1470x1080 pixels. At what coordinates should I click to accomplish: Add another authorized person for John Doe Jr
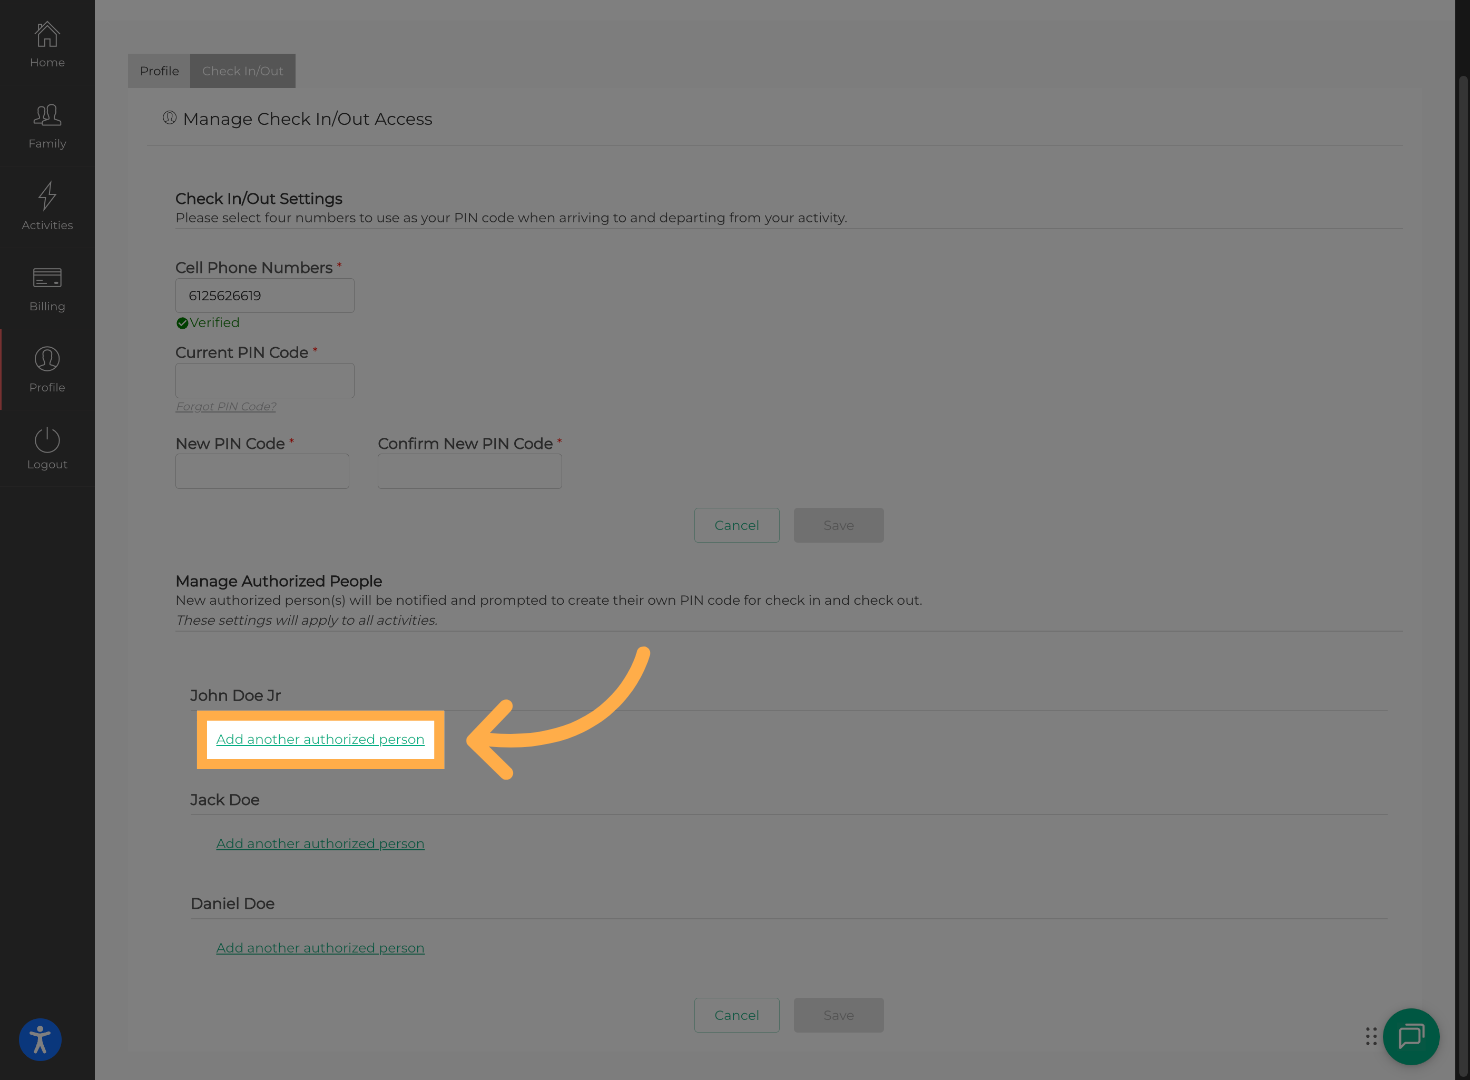(320, 739)
